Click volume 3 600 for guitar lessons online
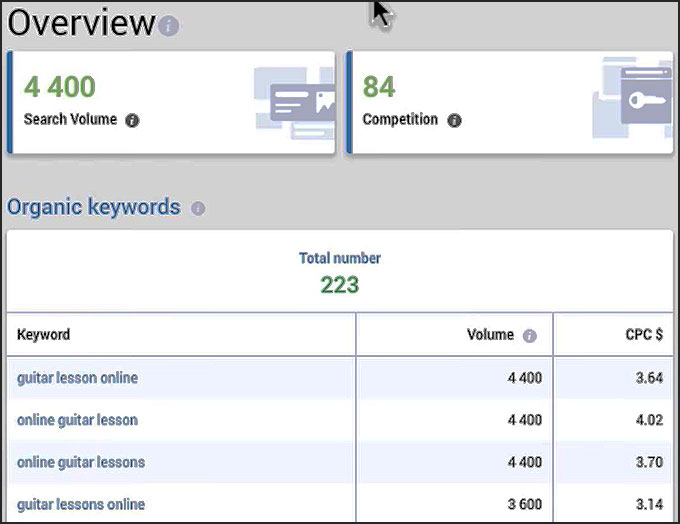680x524 pixels. pyautogui.click(x=525, y=504)
